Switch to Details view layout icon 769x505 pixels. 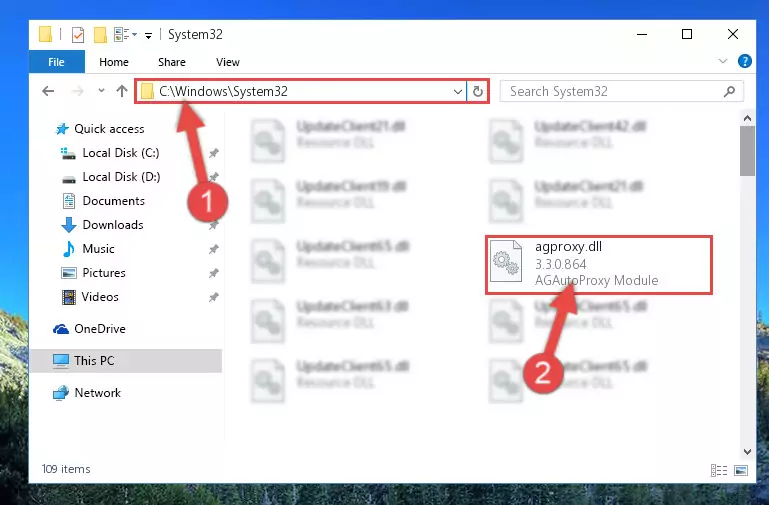718,470
